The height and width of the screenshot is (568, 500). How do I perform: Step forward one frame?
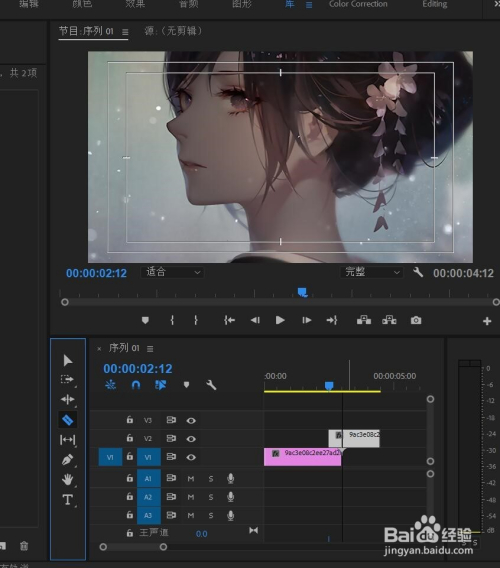point(307,320)
